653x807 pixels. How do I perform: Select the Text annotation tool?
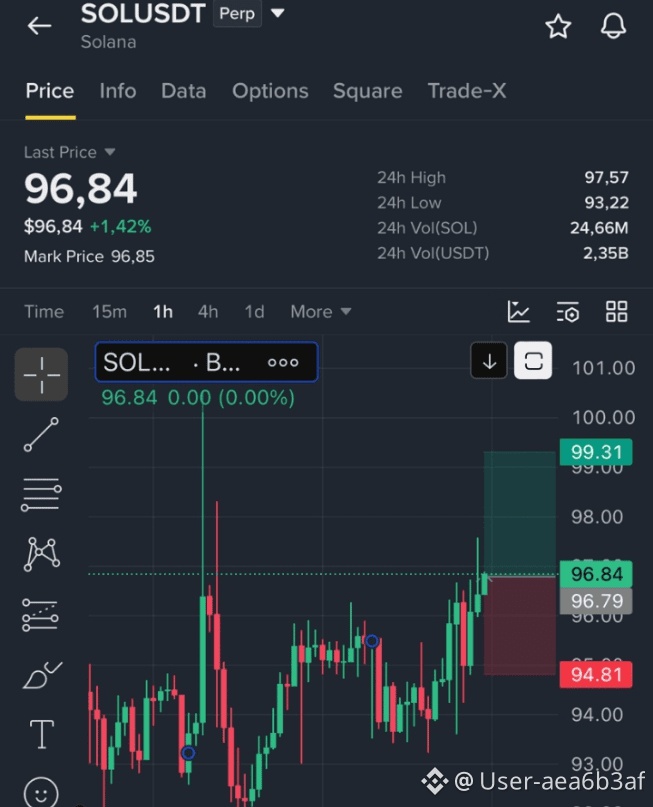[42, 734]
